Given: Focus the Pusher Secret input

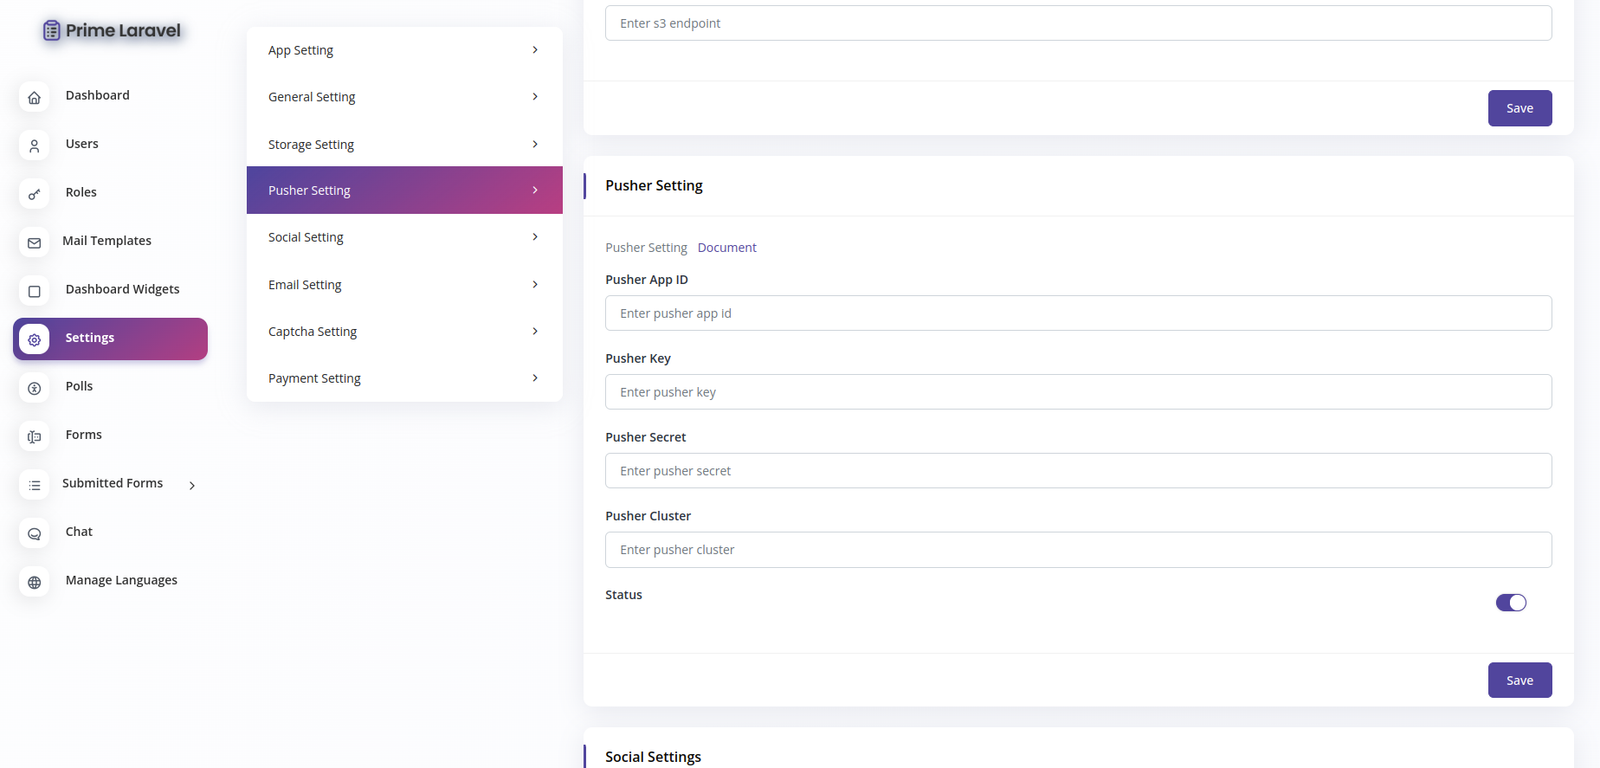Looking at the screenshot, I should click(1078, 471).
